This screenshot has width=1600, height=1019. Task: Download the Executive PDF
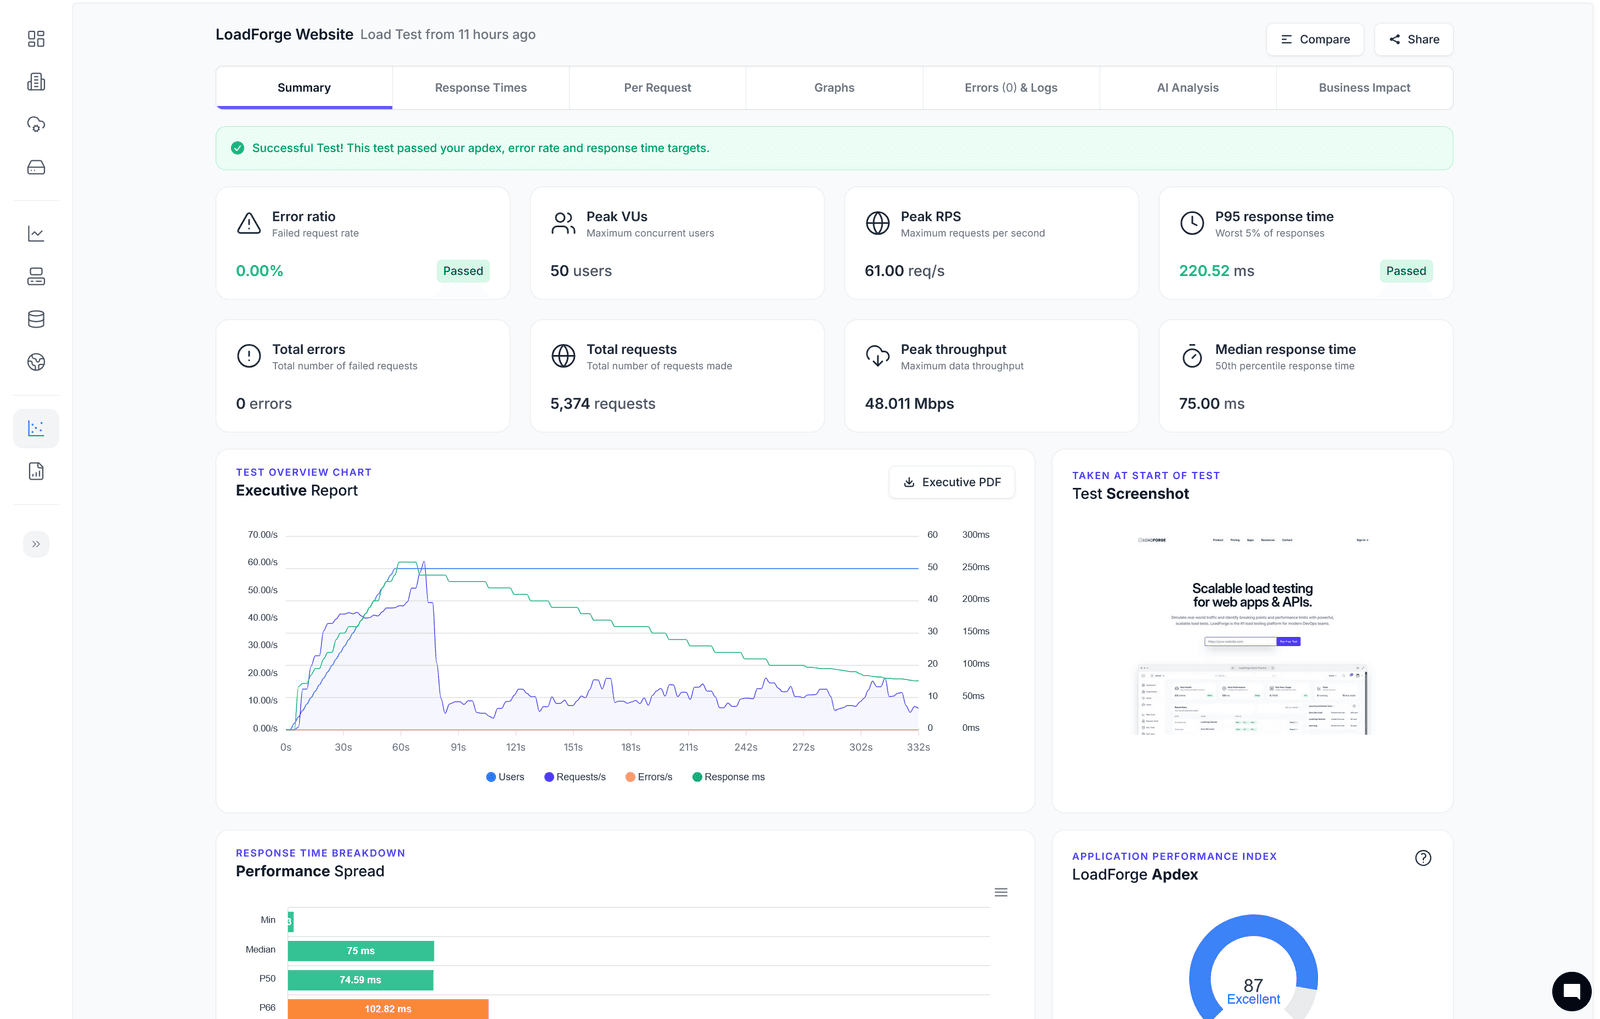(951, 482)
